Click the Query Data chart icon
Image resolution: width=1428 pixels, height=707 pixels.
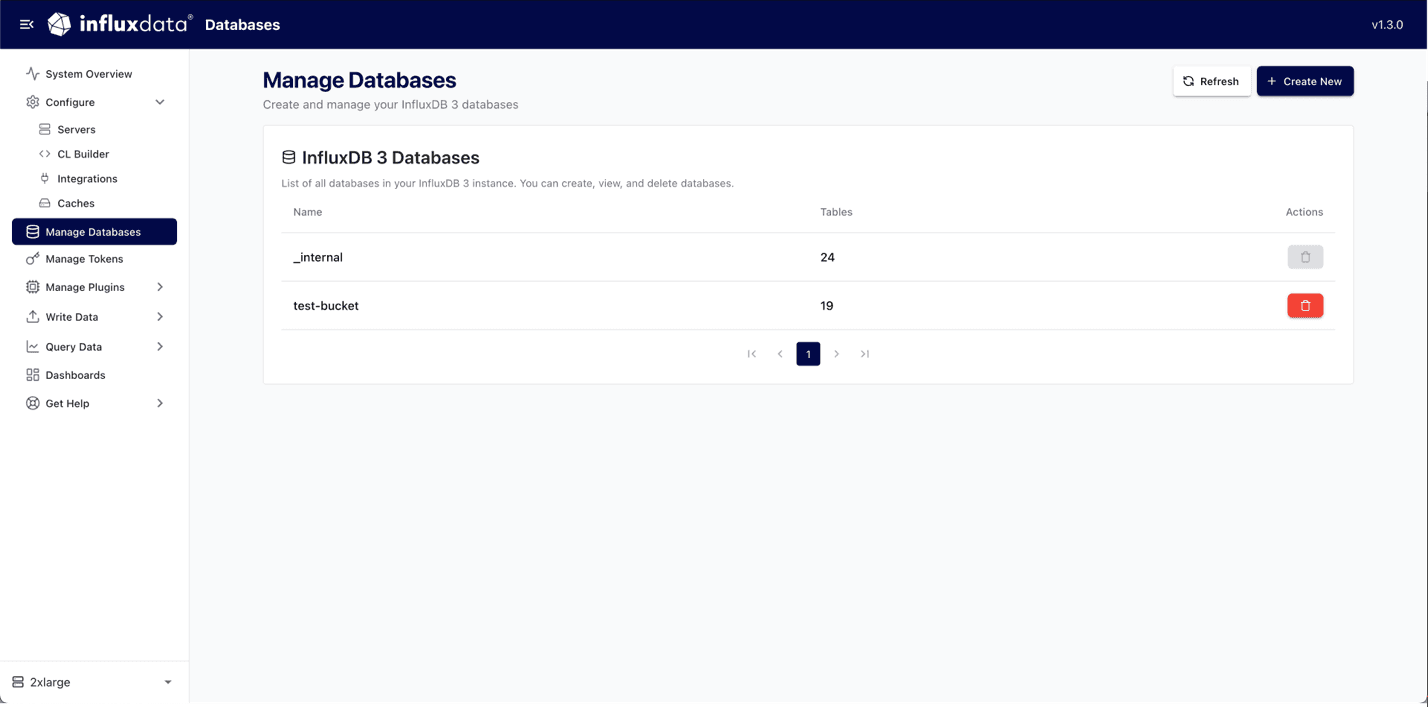(33, 347)
